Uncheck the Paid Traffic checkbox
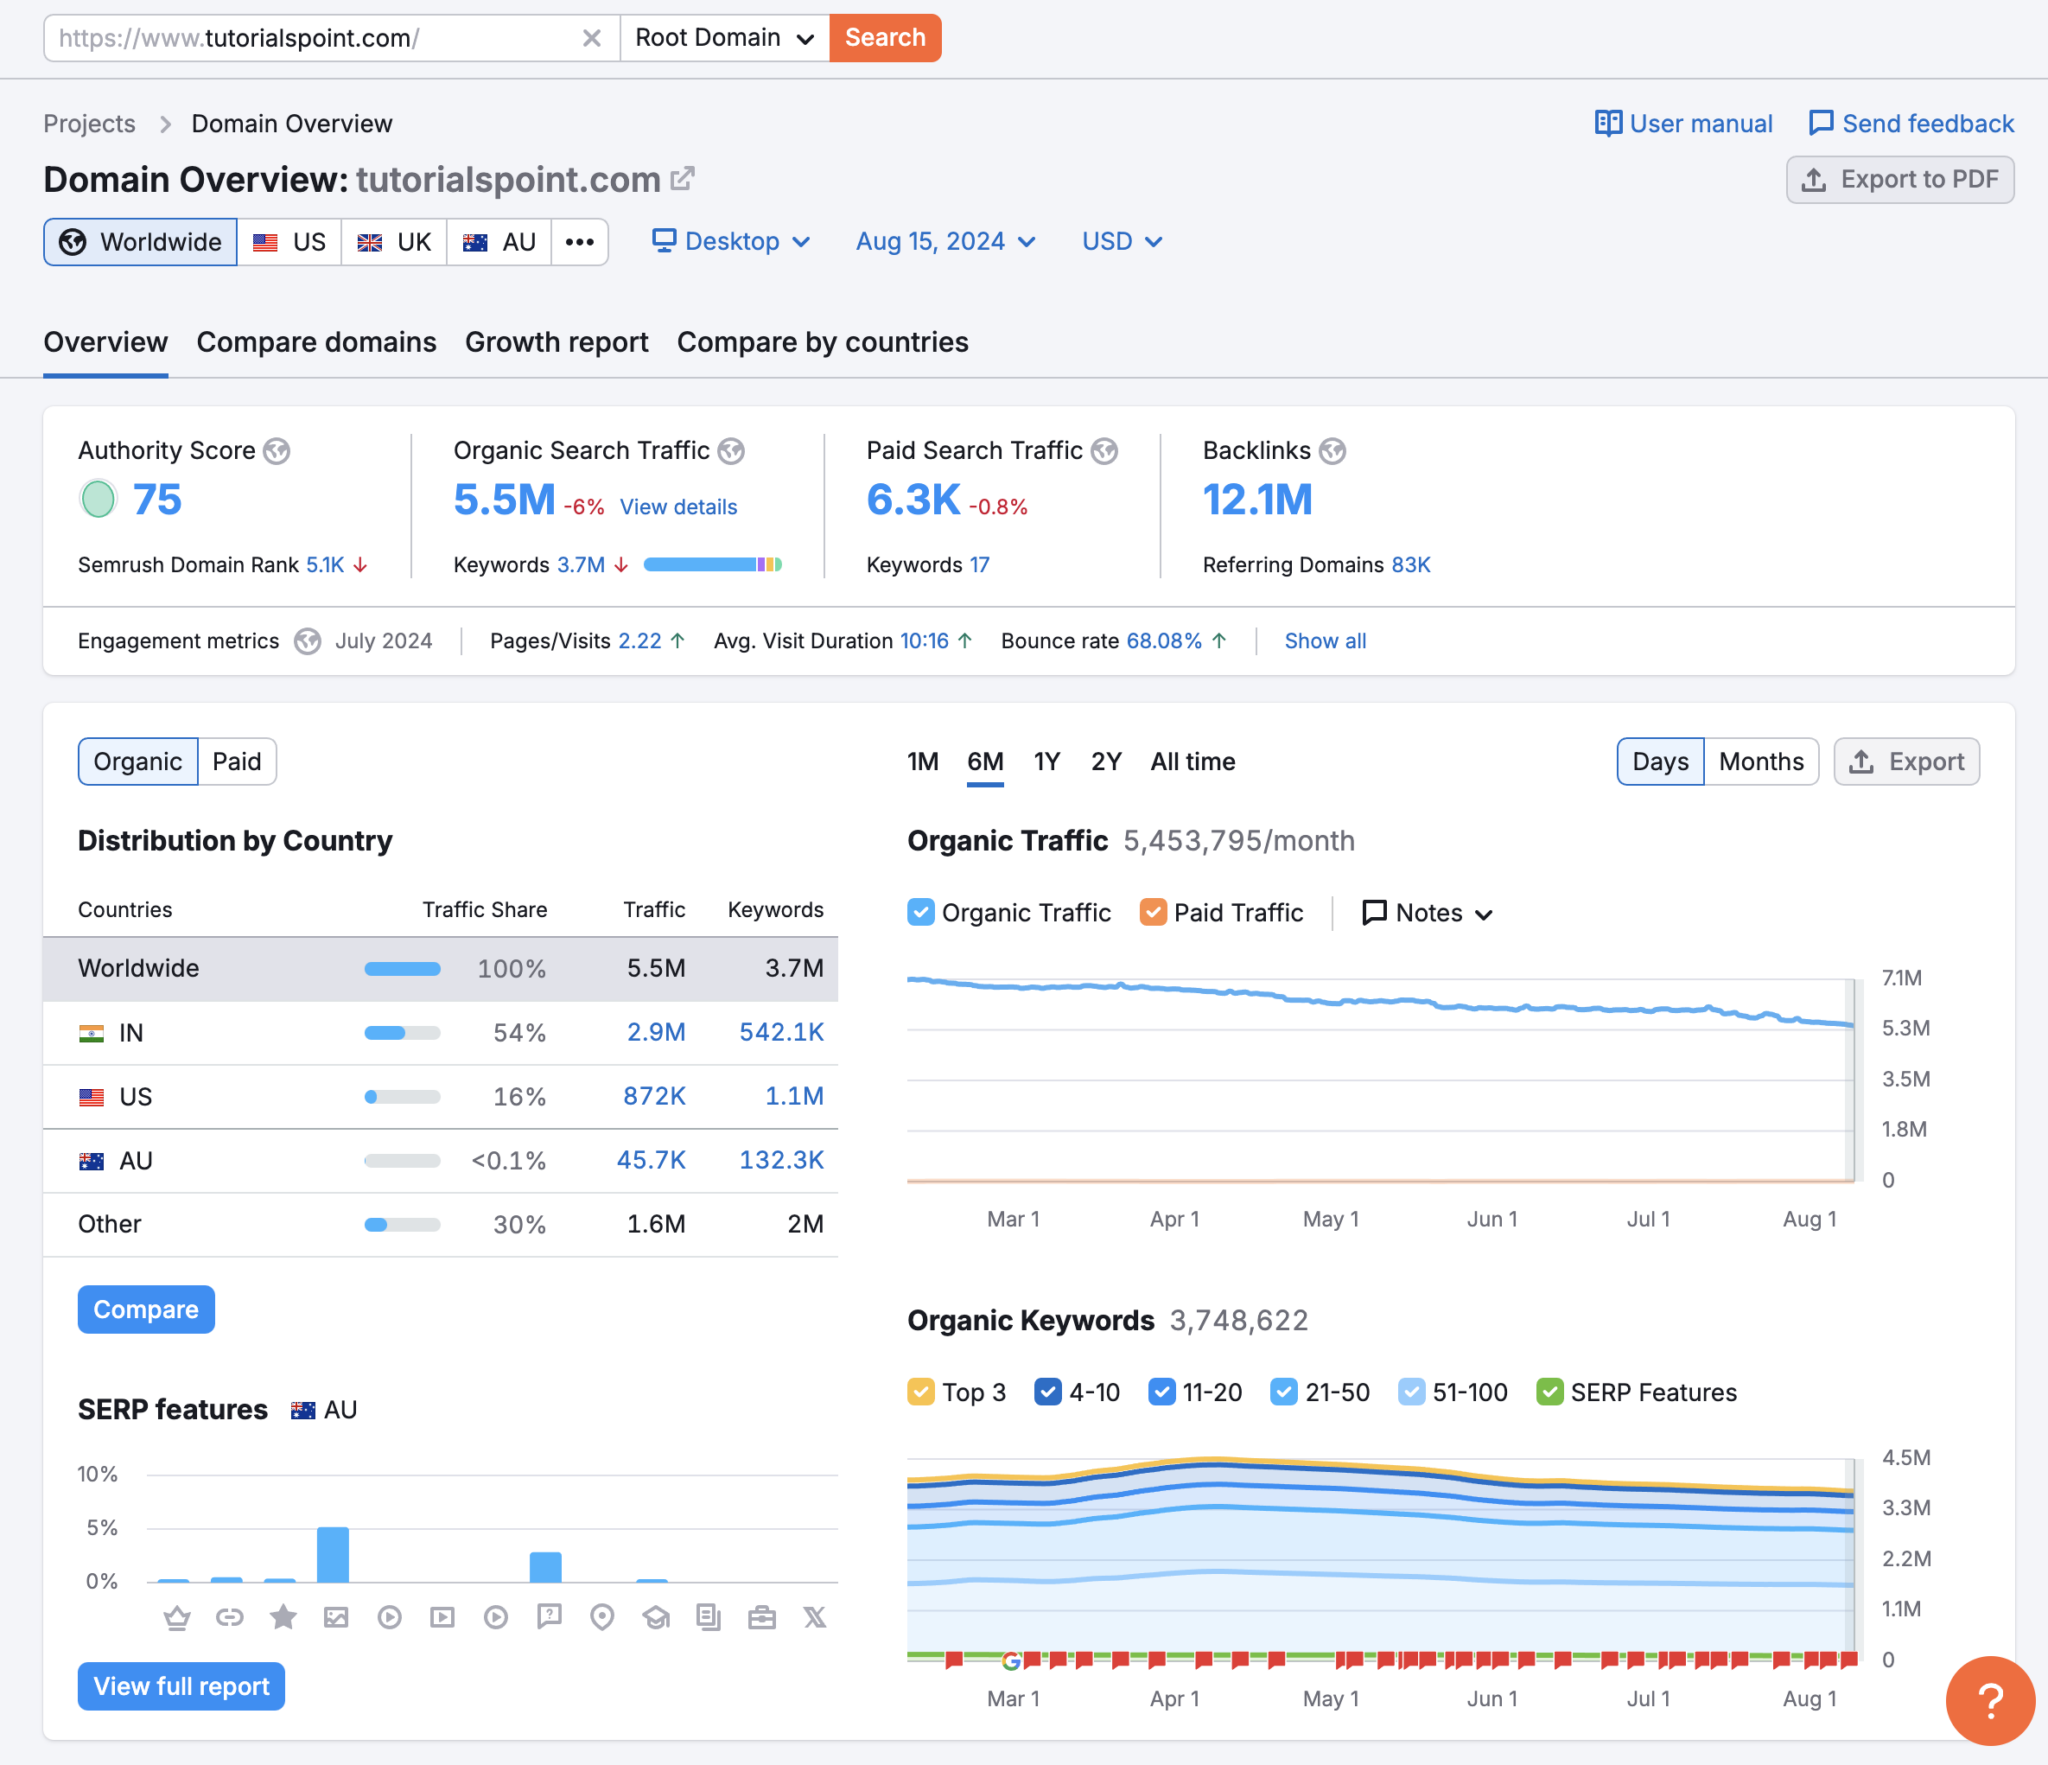The width and height of the screenshot is (2048, 1765). pyautogui.click(x=1153, y=912)
